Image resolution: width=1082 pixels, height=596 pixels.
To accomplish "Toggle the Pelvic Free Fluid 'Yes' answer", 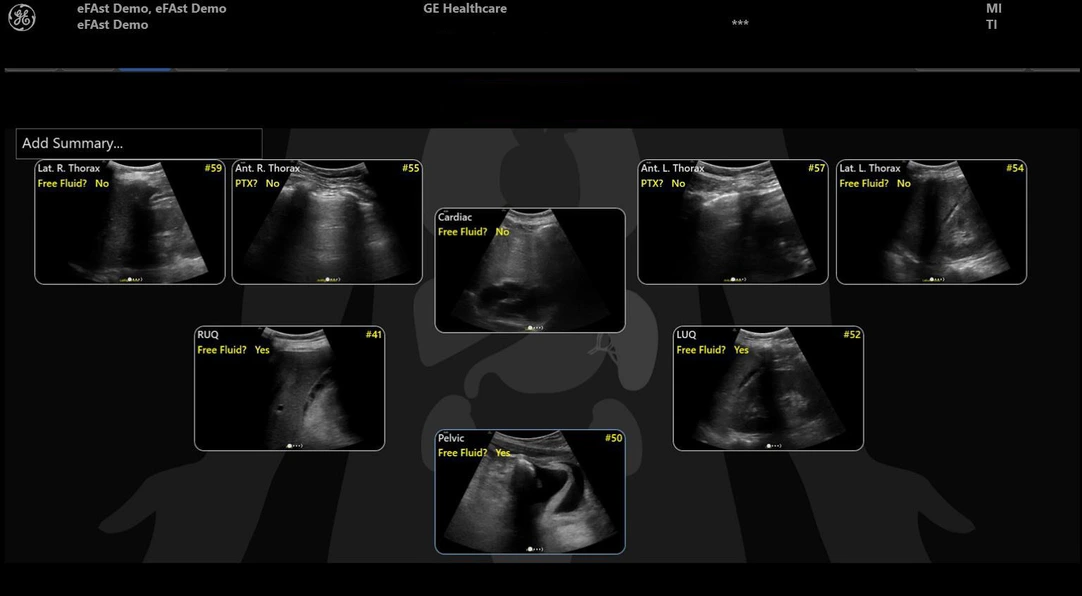I will (503, 453).
